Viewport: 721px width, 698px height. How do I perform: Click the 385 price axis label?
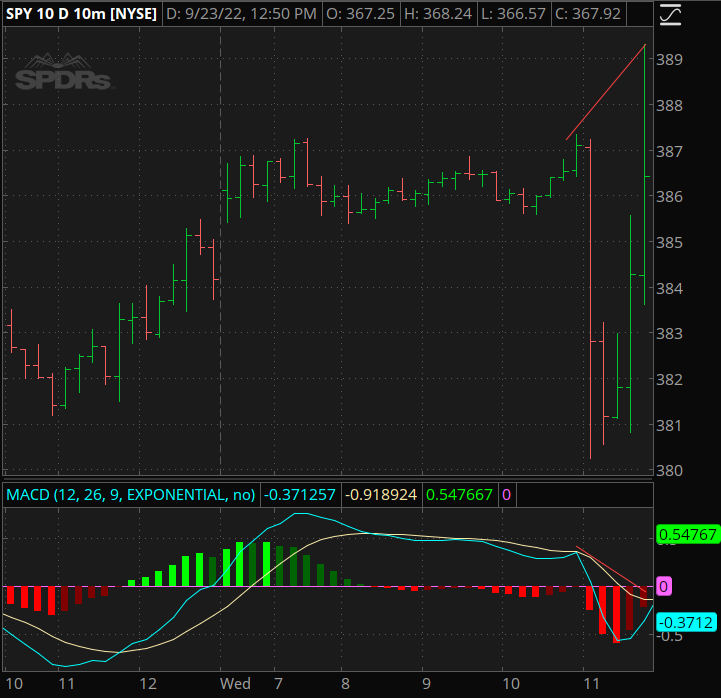(669, 242)
